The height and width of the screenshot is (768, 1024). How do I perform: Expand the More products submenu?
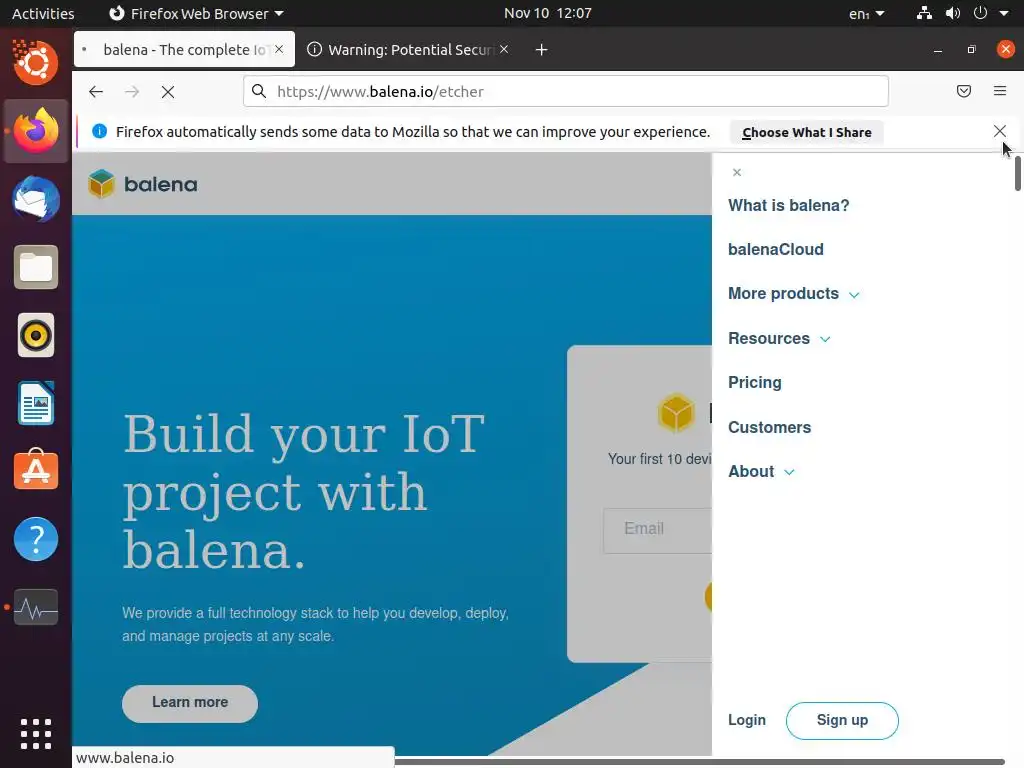tap(793, 294)
